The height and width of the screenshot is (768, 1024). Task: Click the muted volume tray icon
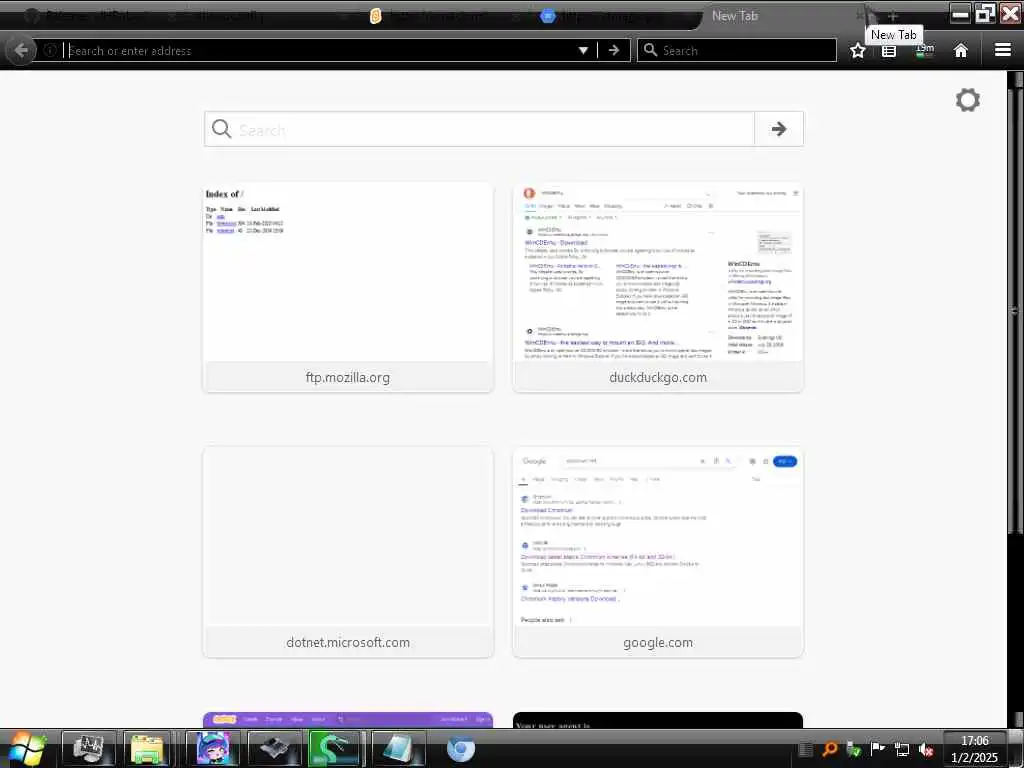(925, 749)
